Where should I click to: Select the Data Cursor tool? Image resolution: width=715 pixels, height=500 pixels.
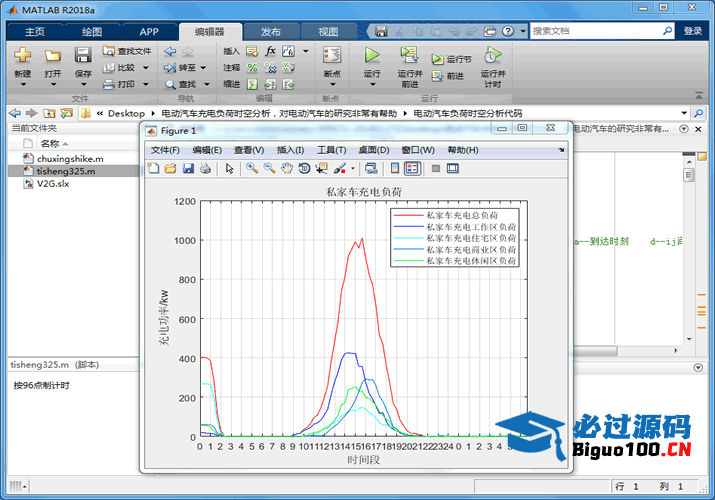[x=322, y=169]
